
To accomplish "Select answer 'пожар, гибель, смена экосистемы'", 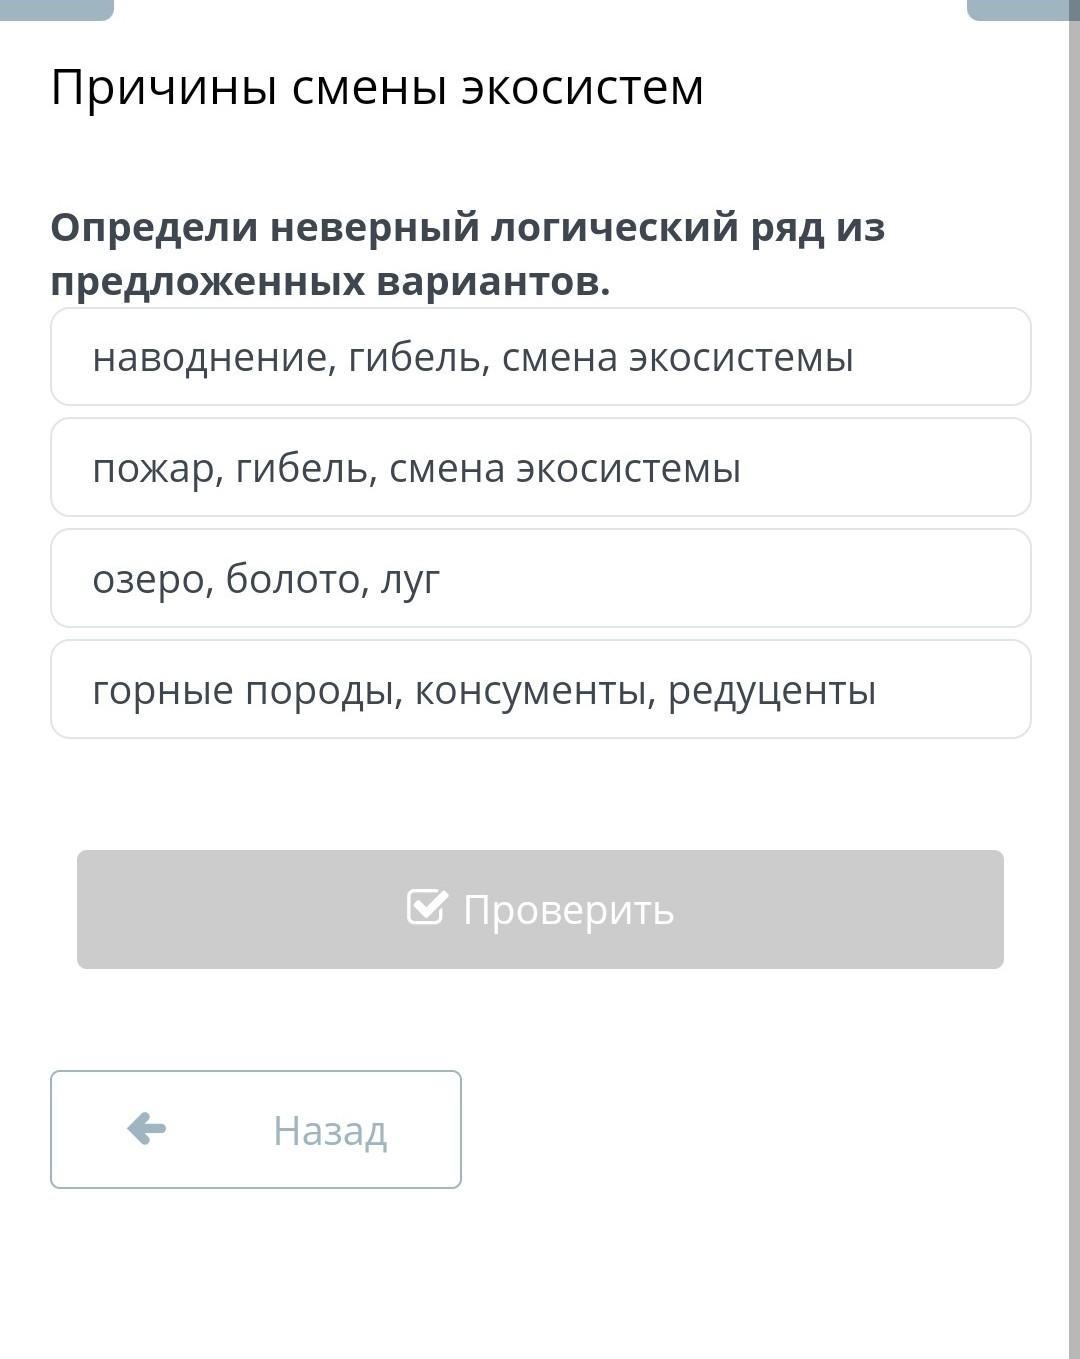I will 540,467.
